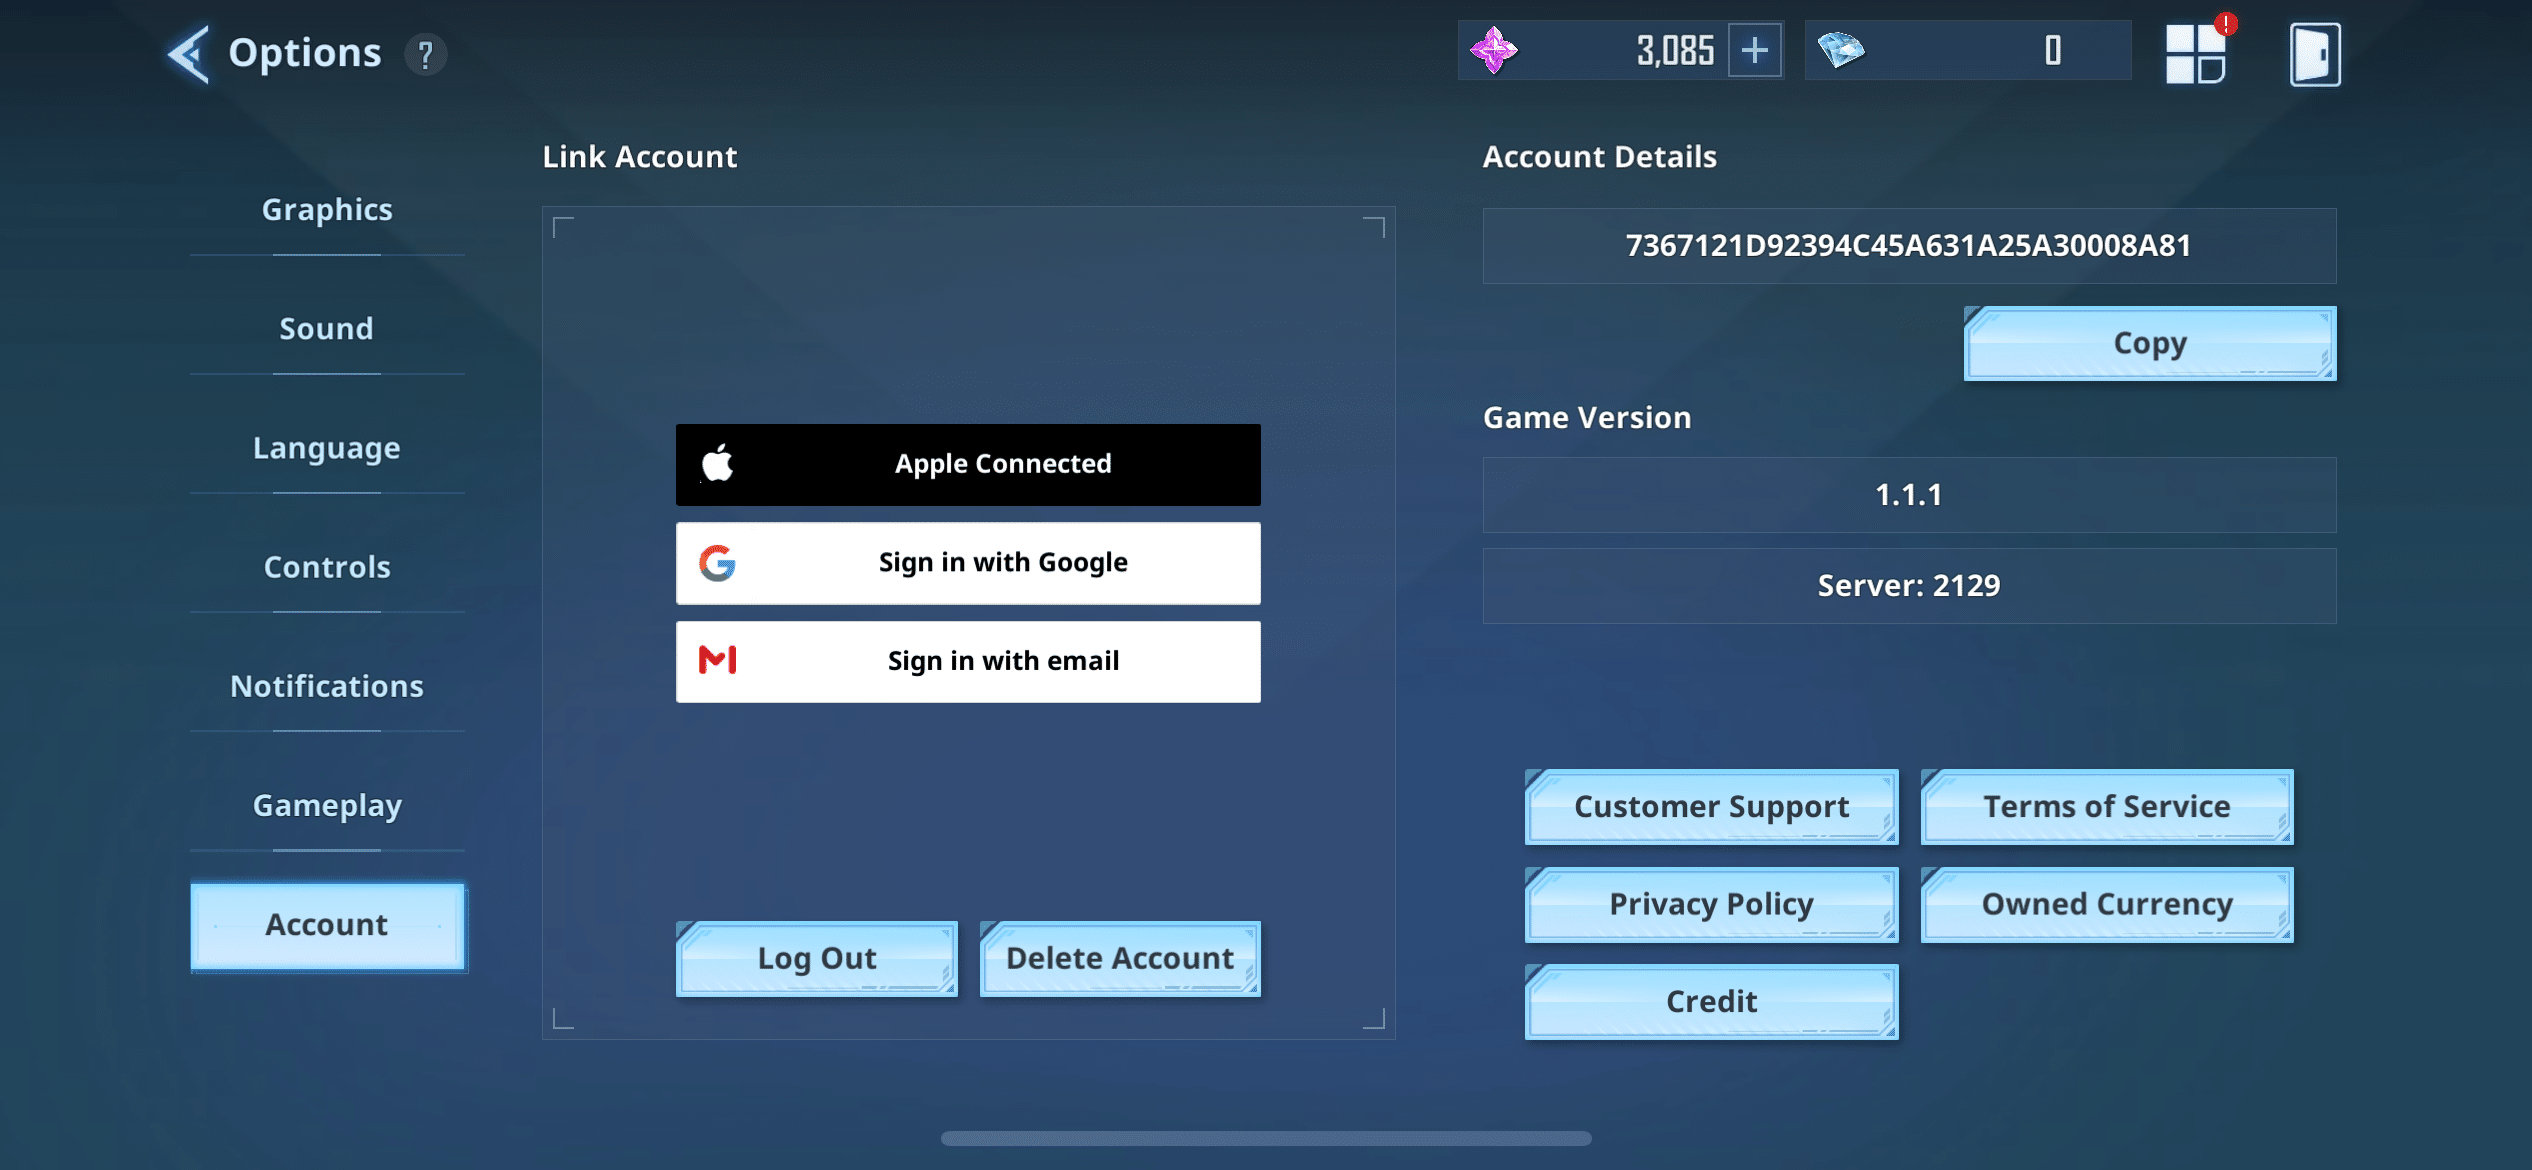
Task: View the Privacy Policy
Action: 1711,904
